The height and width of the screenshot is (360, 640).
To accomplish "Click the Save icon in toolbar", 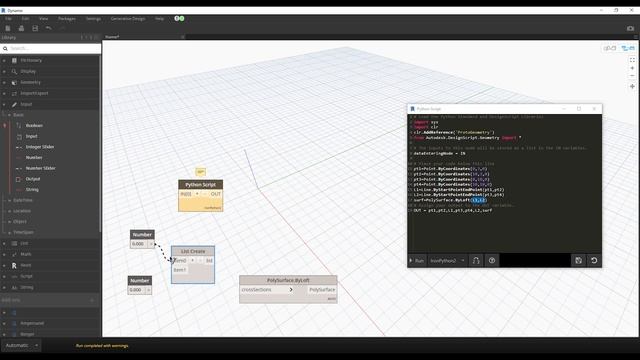I will coord(35,28).
